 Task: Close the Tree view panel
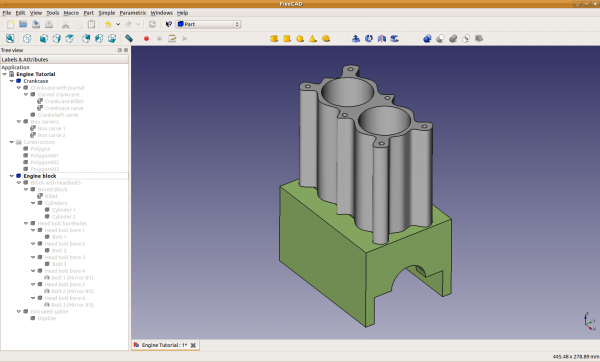click(x=126, y=50)
